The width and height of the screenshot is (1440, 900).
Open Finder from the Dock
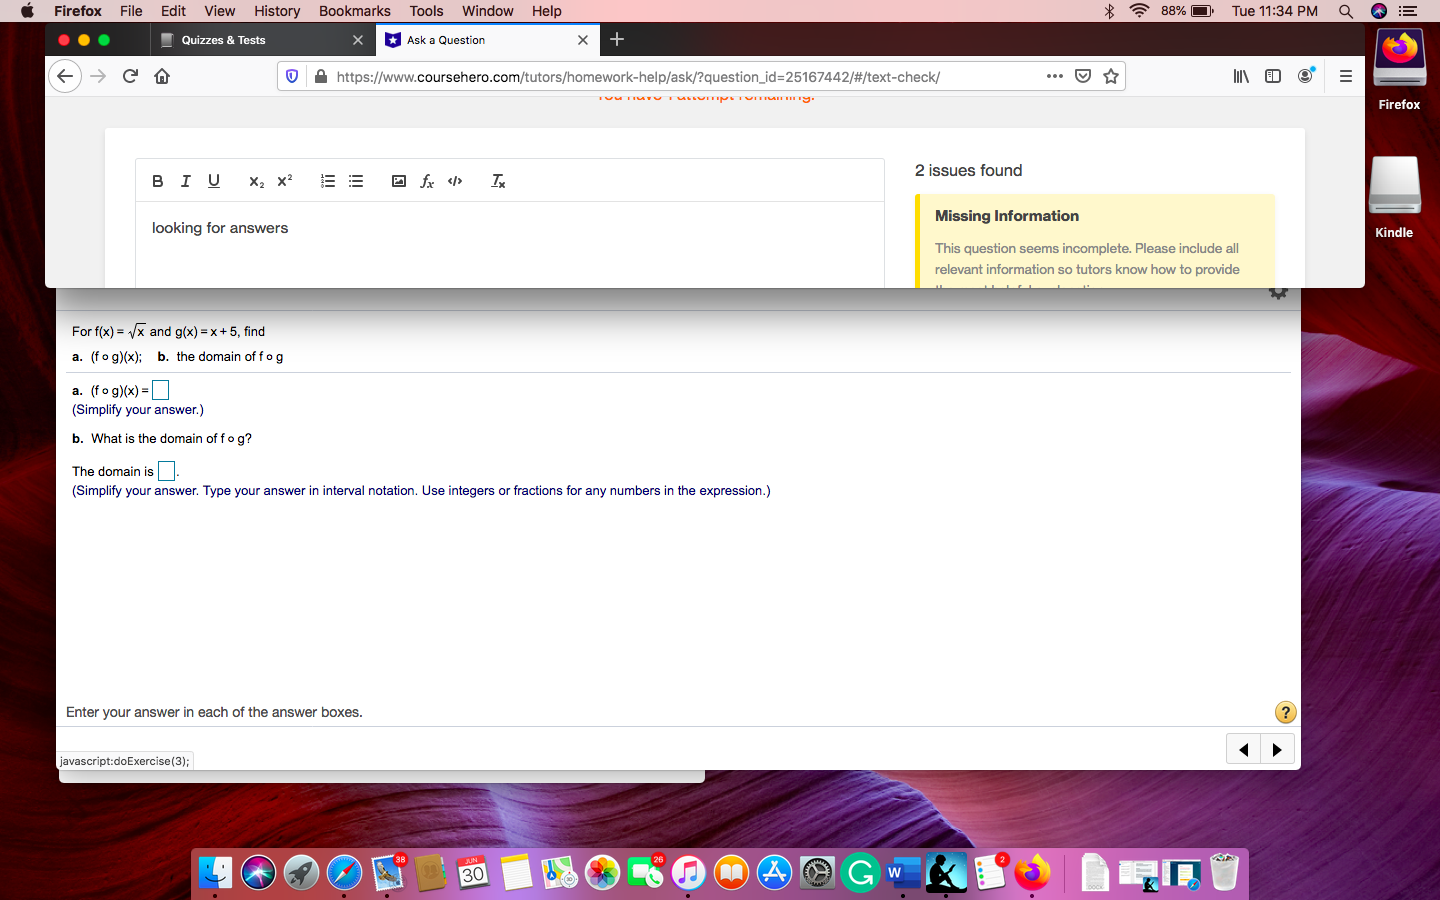(x=215, y=873)
